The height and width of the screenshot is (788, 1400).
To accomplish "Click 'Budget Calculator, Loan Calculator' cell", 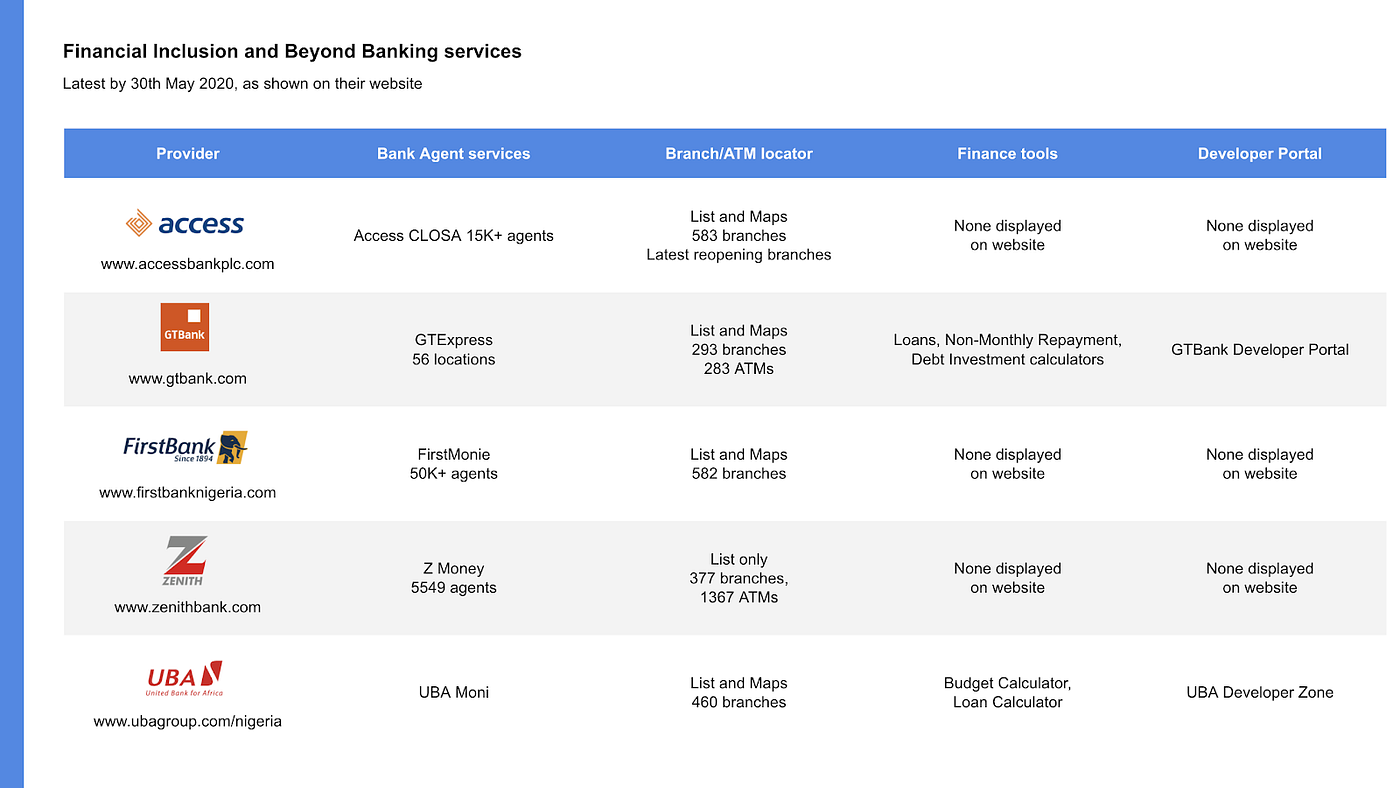I will tap(1007, 692).
